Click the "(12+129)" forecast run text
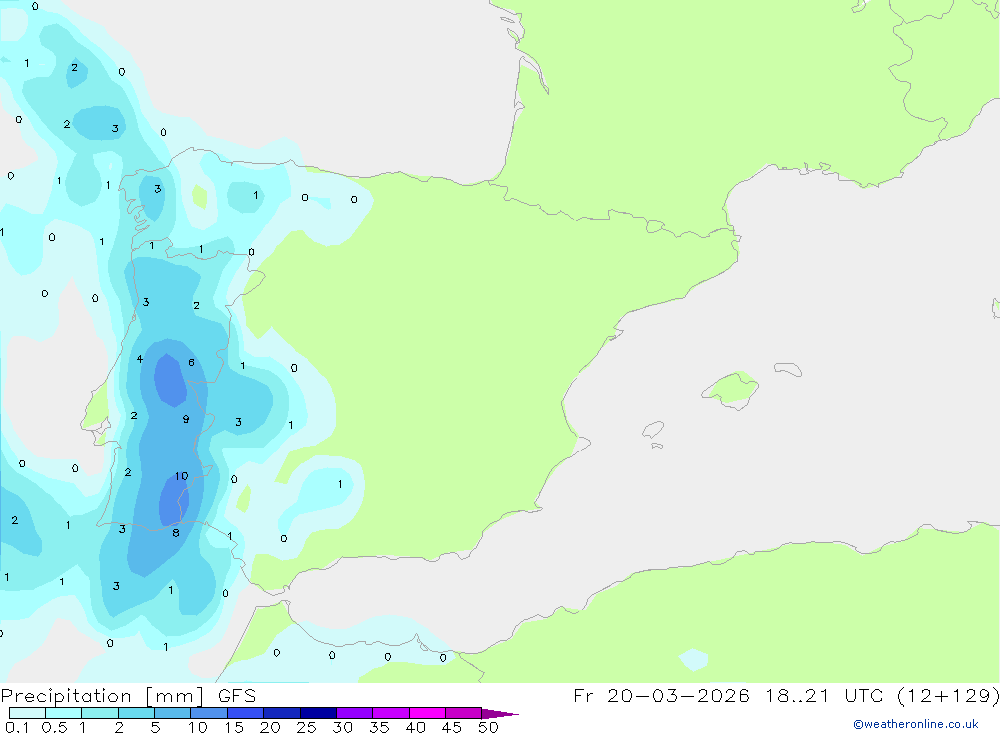This screenshot has height=733, width=1000. click(x=948, y=695)
